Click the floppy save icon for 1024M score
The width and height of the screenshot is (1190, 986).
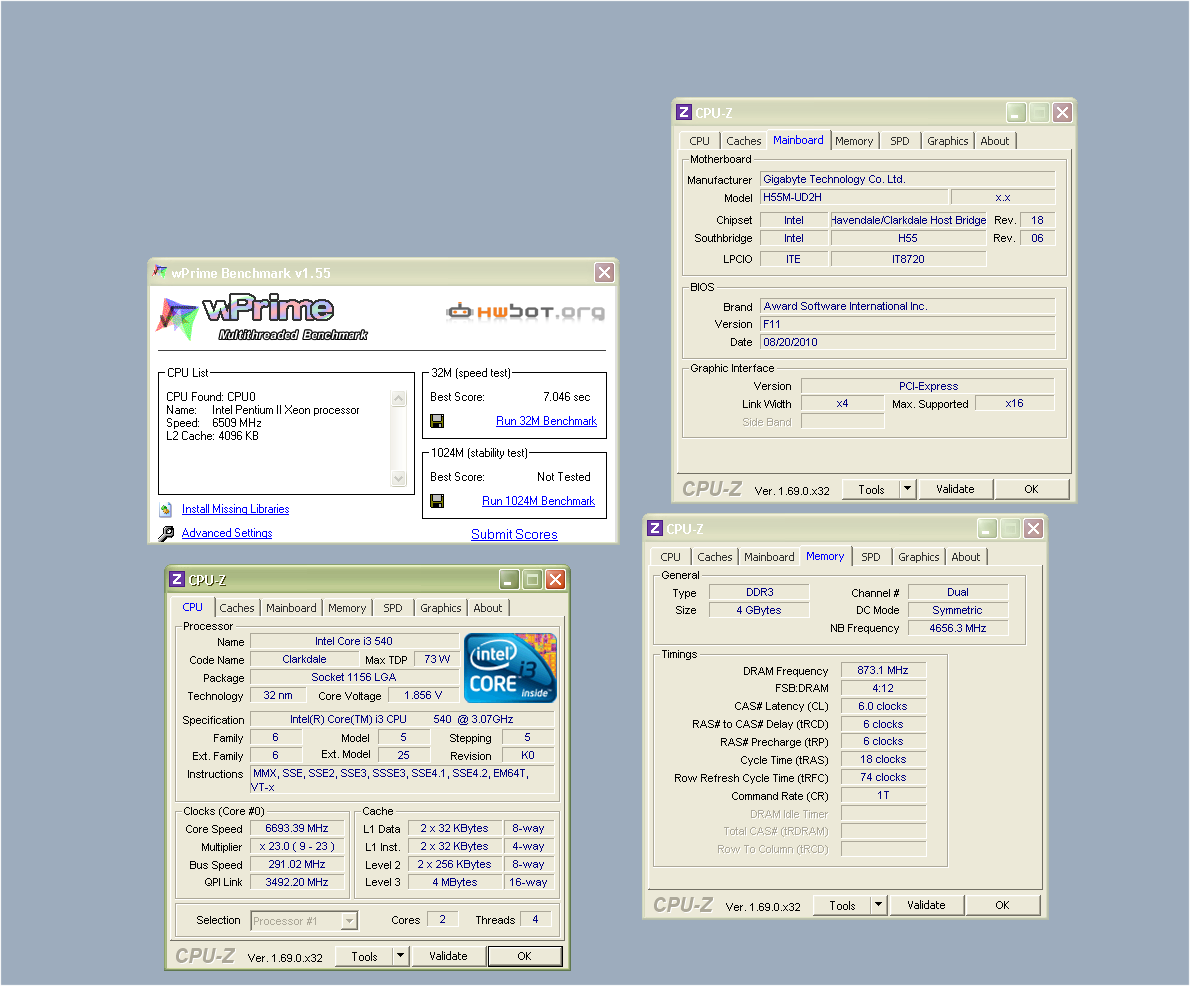437,501
